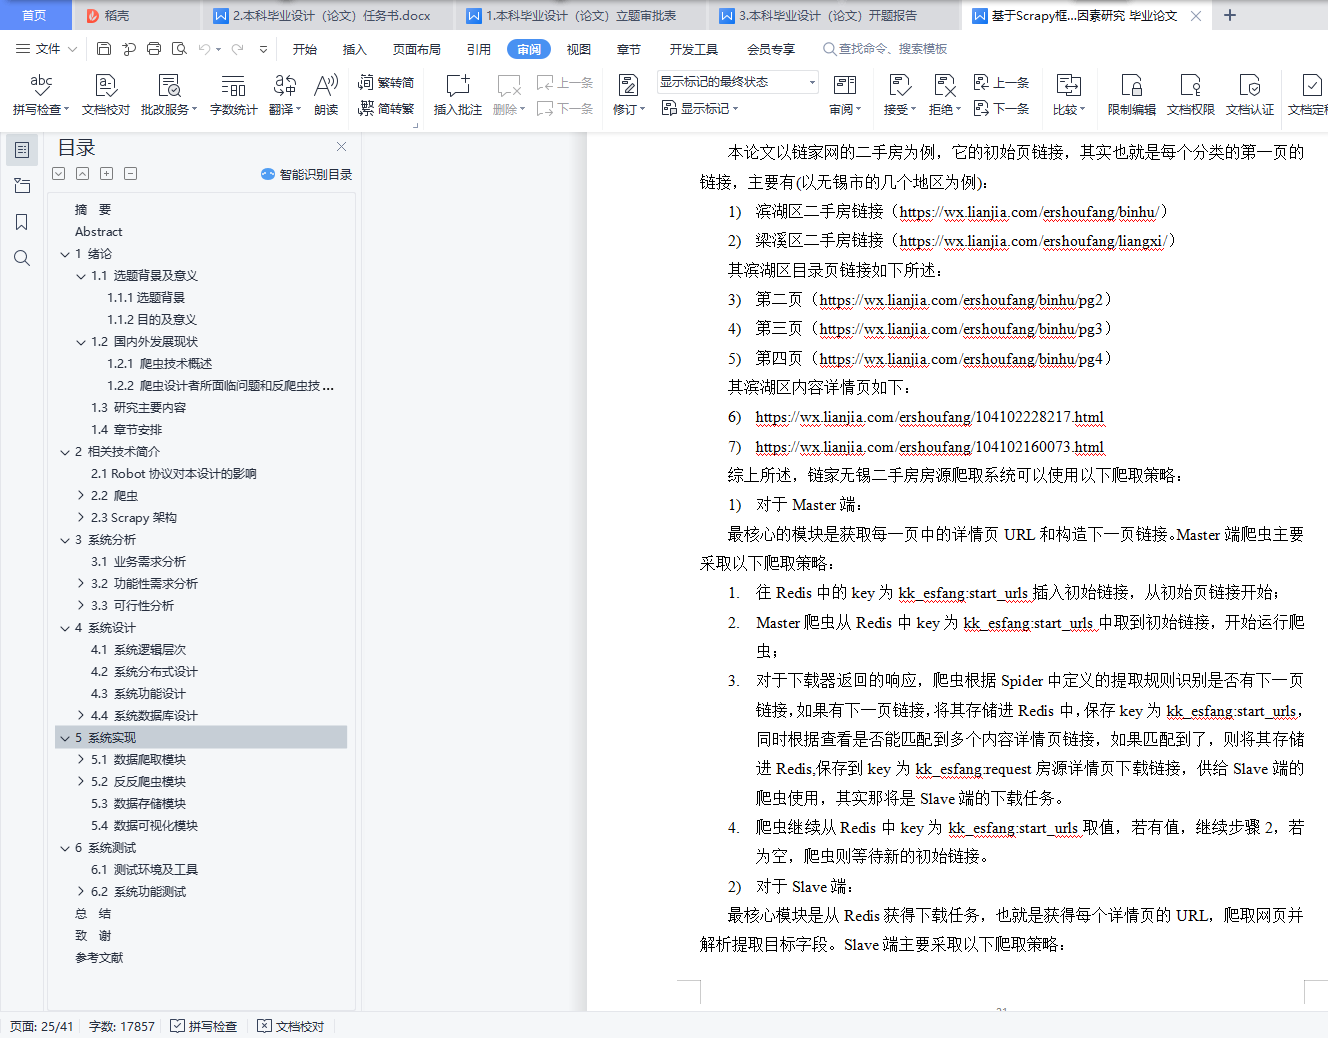Open the 字数统计 word count tool
Viewport: 1328px width, 1038px height.
(x=233, y=95)
